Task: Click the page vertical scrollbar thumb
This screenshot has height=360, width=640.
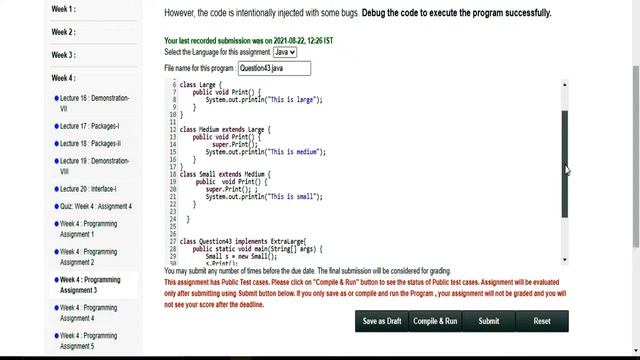Action: [x=636, y=156]
